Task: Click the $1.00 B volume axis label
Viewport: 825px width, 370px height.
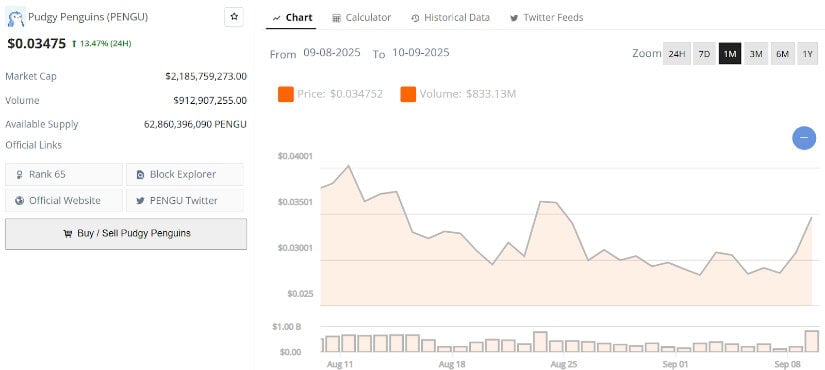Action: pos(286,327)
